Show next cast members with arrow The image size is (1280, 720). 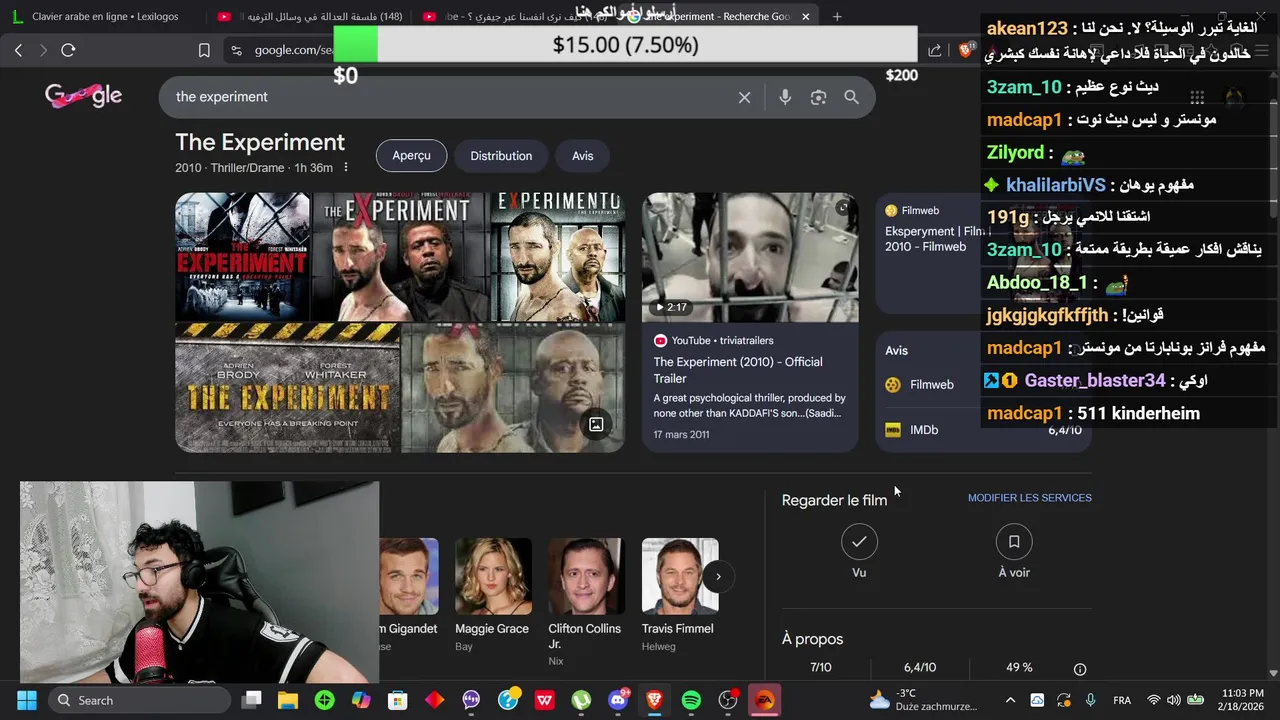point(718,576)
